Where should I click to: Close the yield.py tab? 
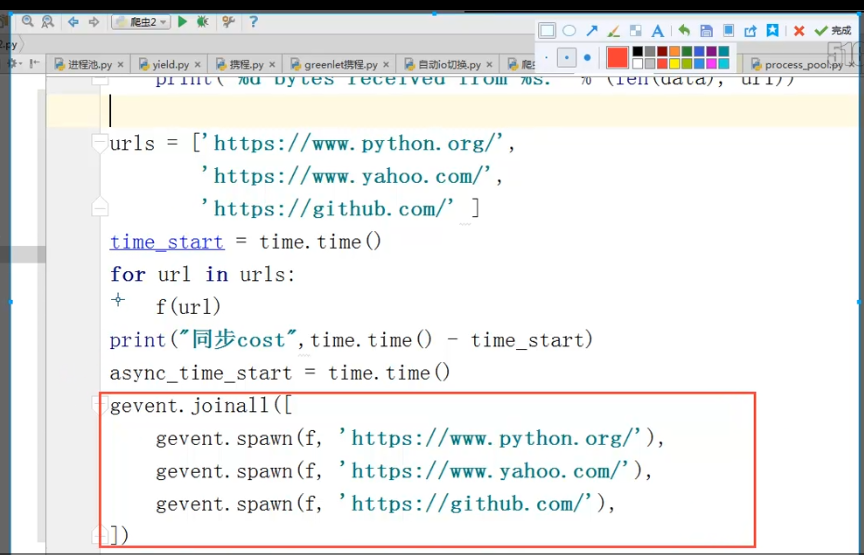coord(197,64)
